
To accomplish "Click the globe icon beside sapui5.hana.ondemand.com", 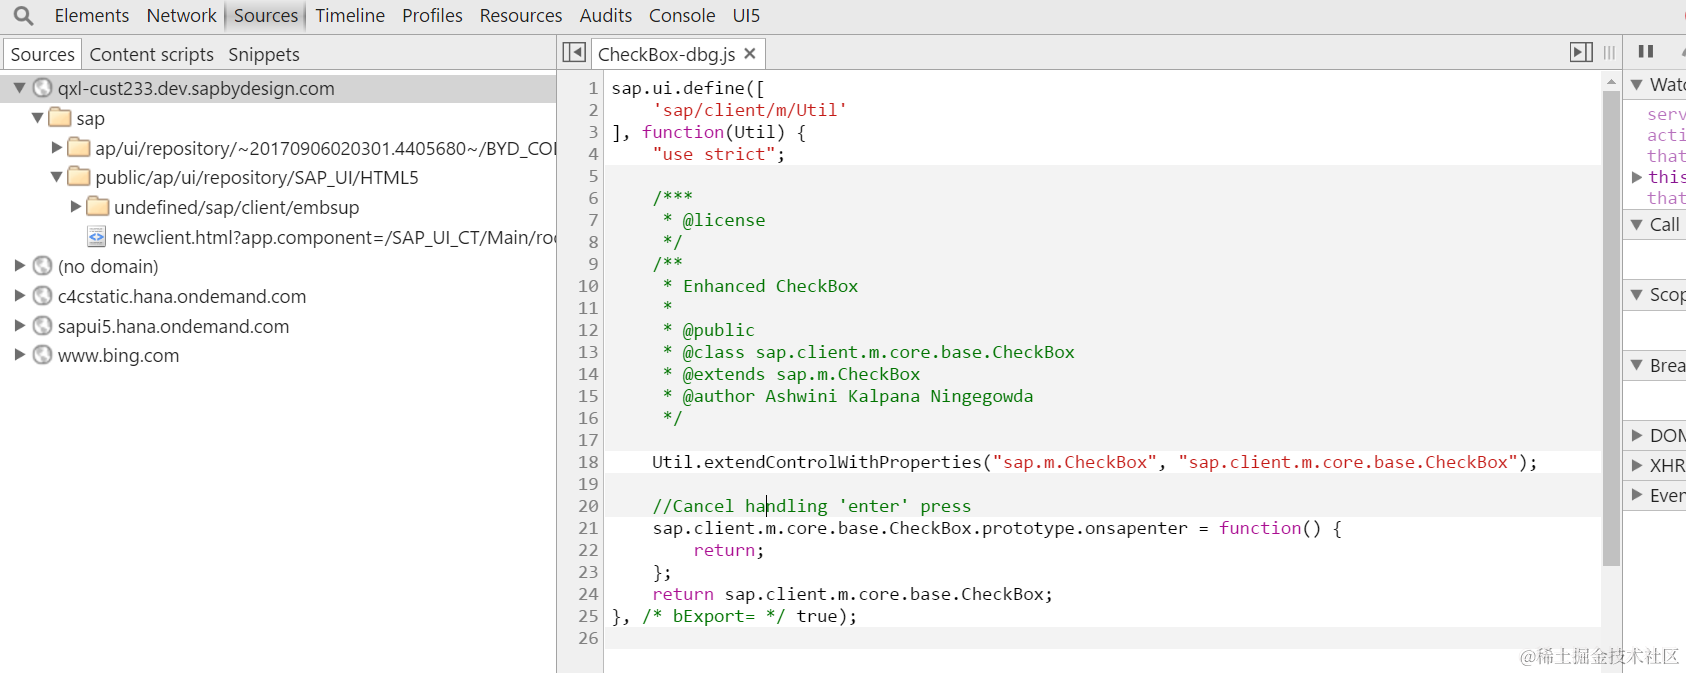I will coord(42,326).
